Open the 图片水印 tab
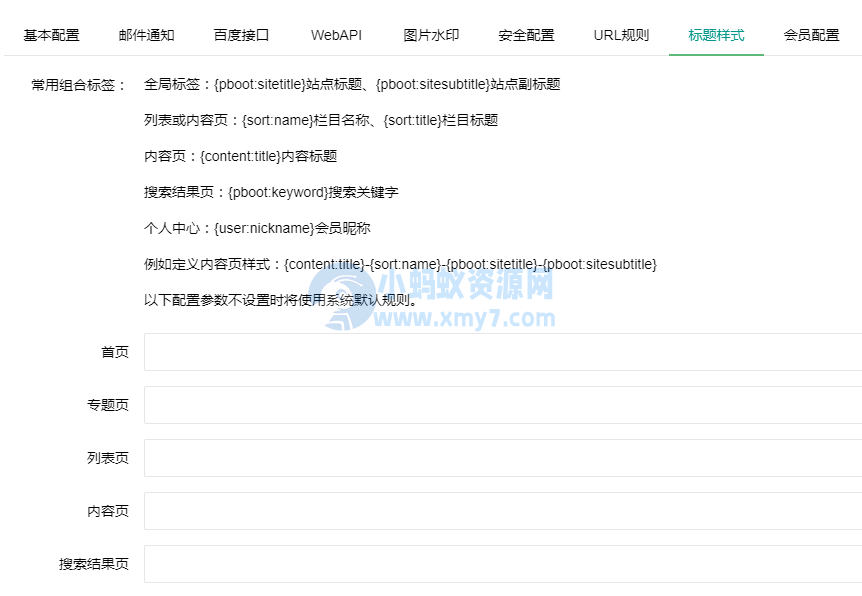The image size is (862, 596). [432, 35]
